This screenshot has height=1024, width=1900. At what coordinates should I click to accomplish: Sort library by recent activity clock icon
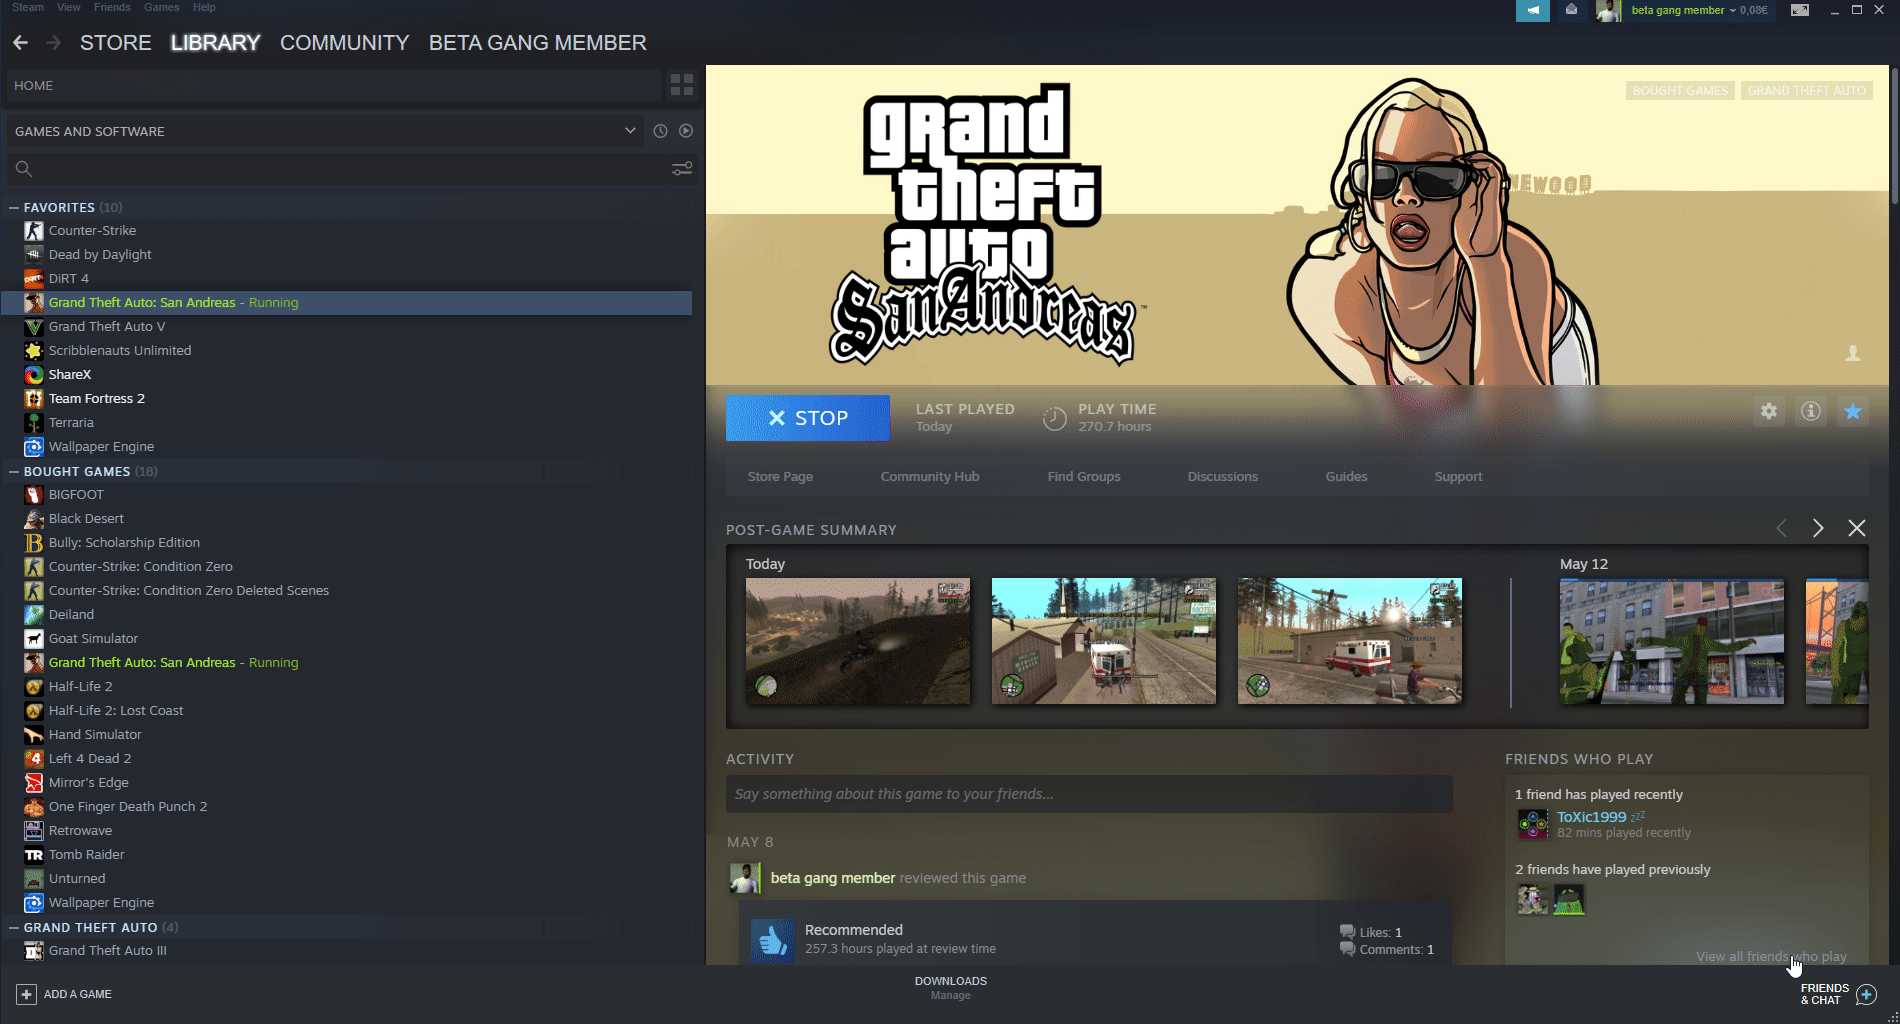[x=660, y=131]
